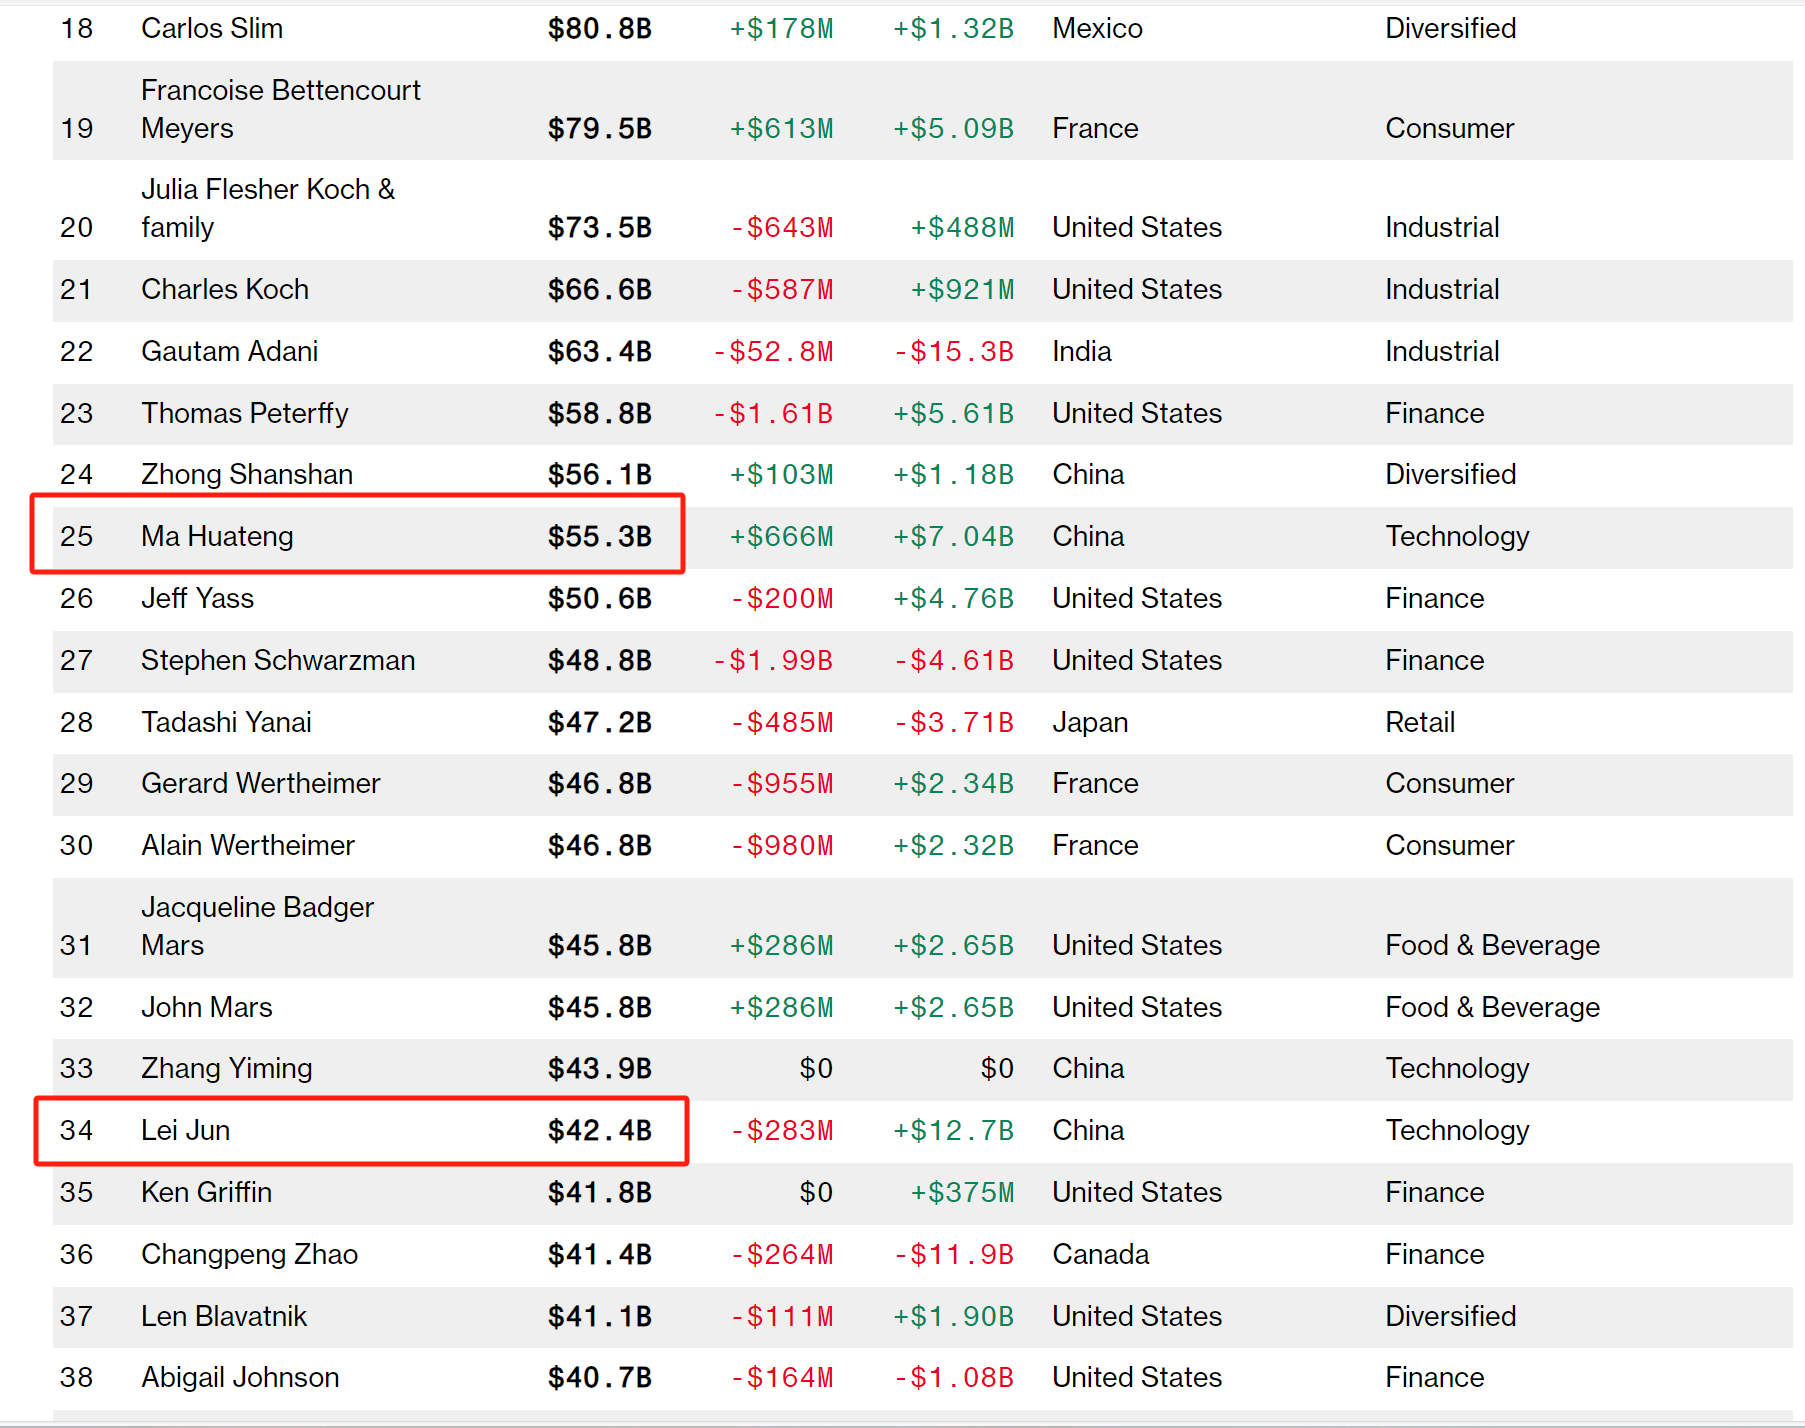Select Tadashi Yanai's row name
Image resolution: width=1805 pixels, height=1428 pixels.
tap(226, 723)
